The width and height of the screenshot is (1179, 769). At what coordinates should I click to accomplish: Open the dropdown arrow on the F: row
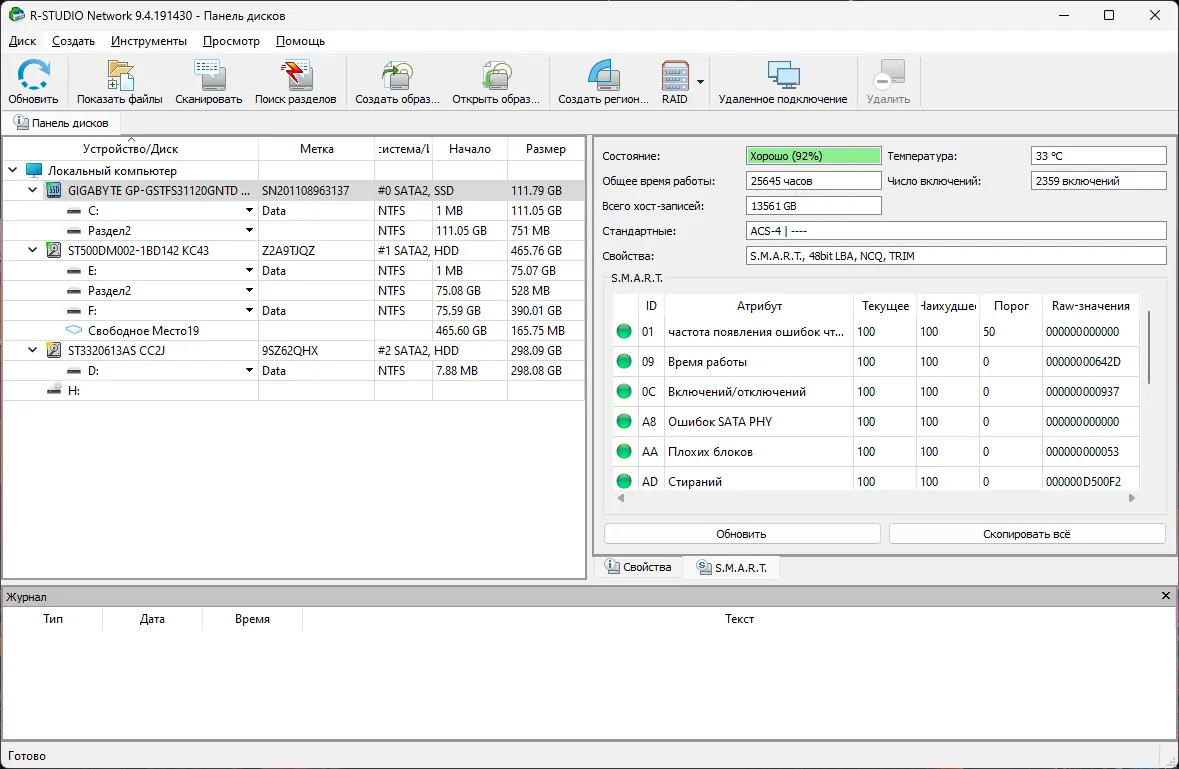pos(249,310)
